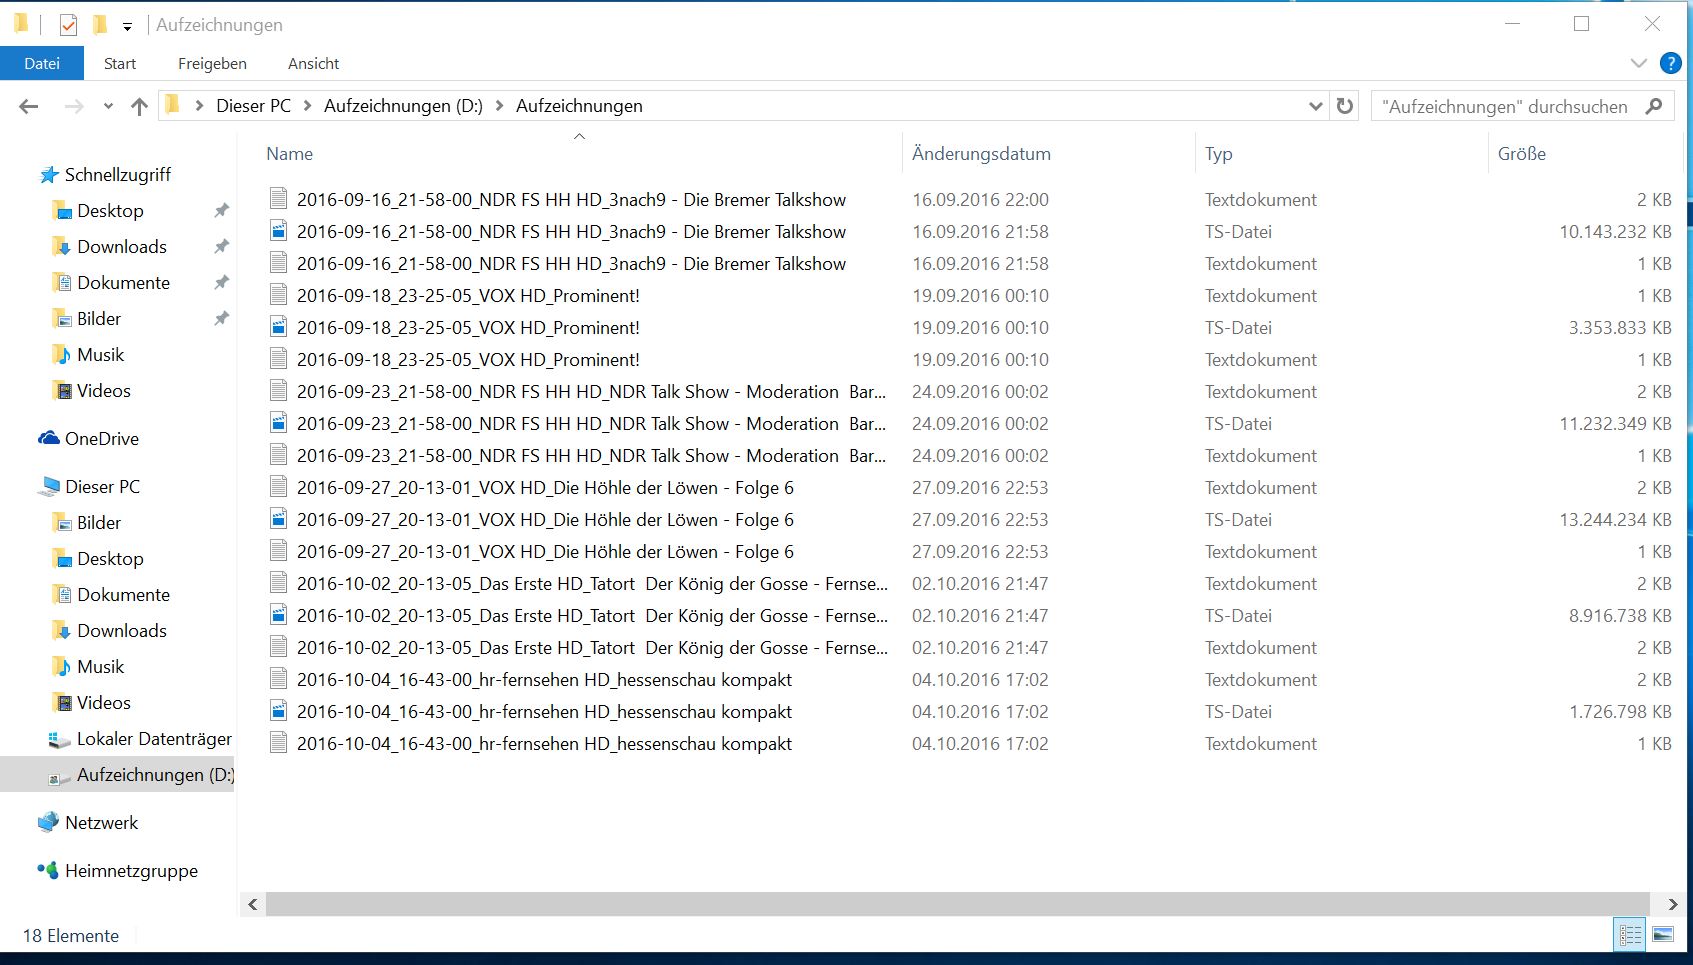Viewport: 1693px width, 965px height.
Task: Click TS file icon of VOX HD Prominent!
Action: pos(279,327)
